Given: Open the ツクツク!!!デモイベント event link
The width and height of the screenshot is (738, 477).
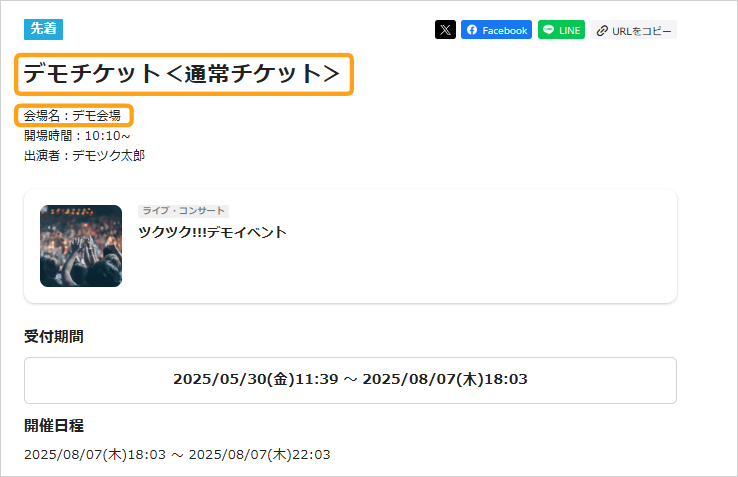Looking at the screenshot, I should coord(212,232).
